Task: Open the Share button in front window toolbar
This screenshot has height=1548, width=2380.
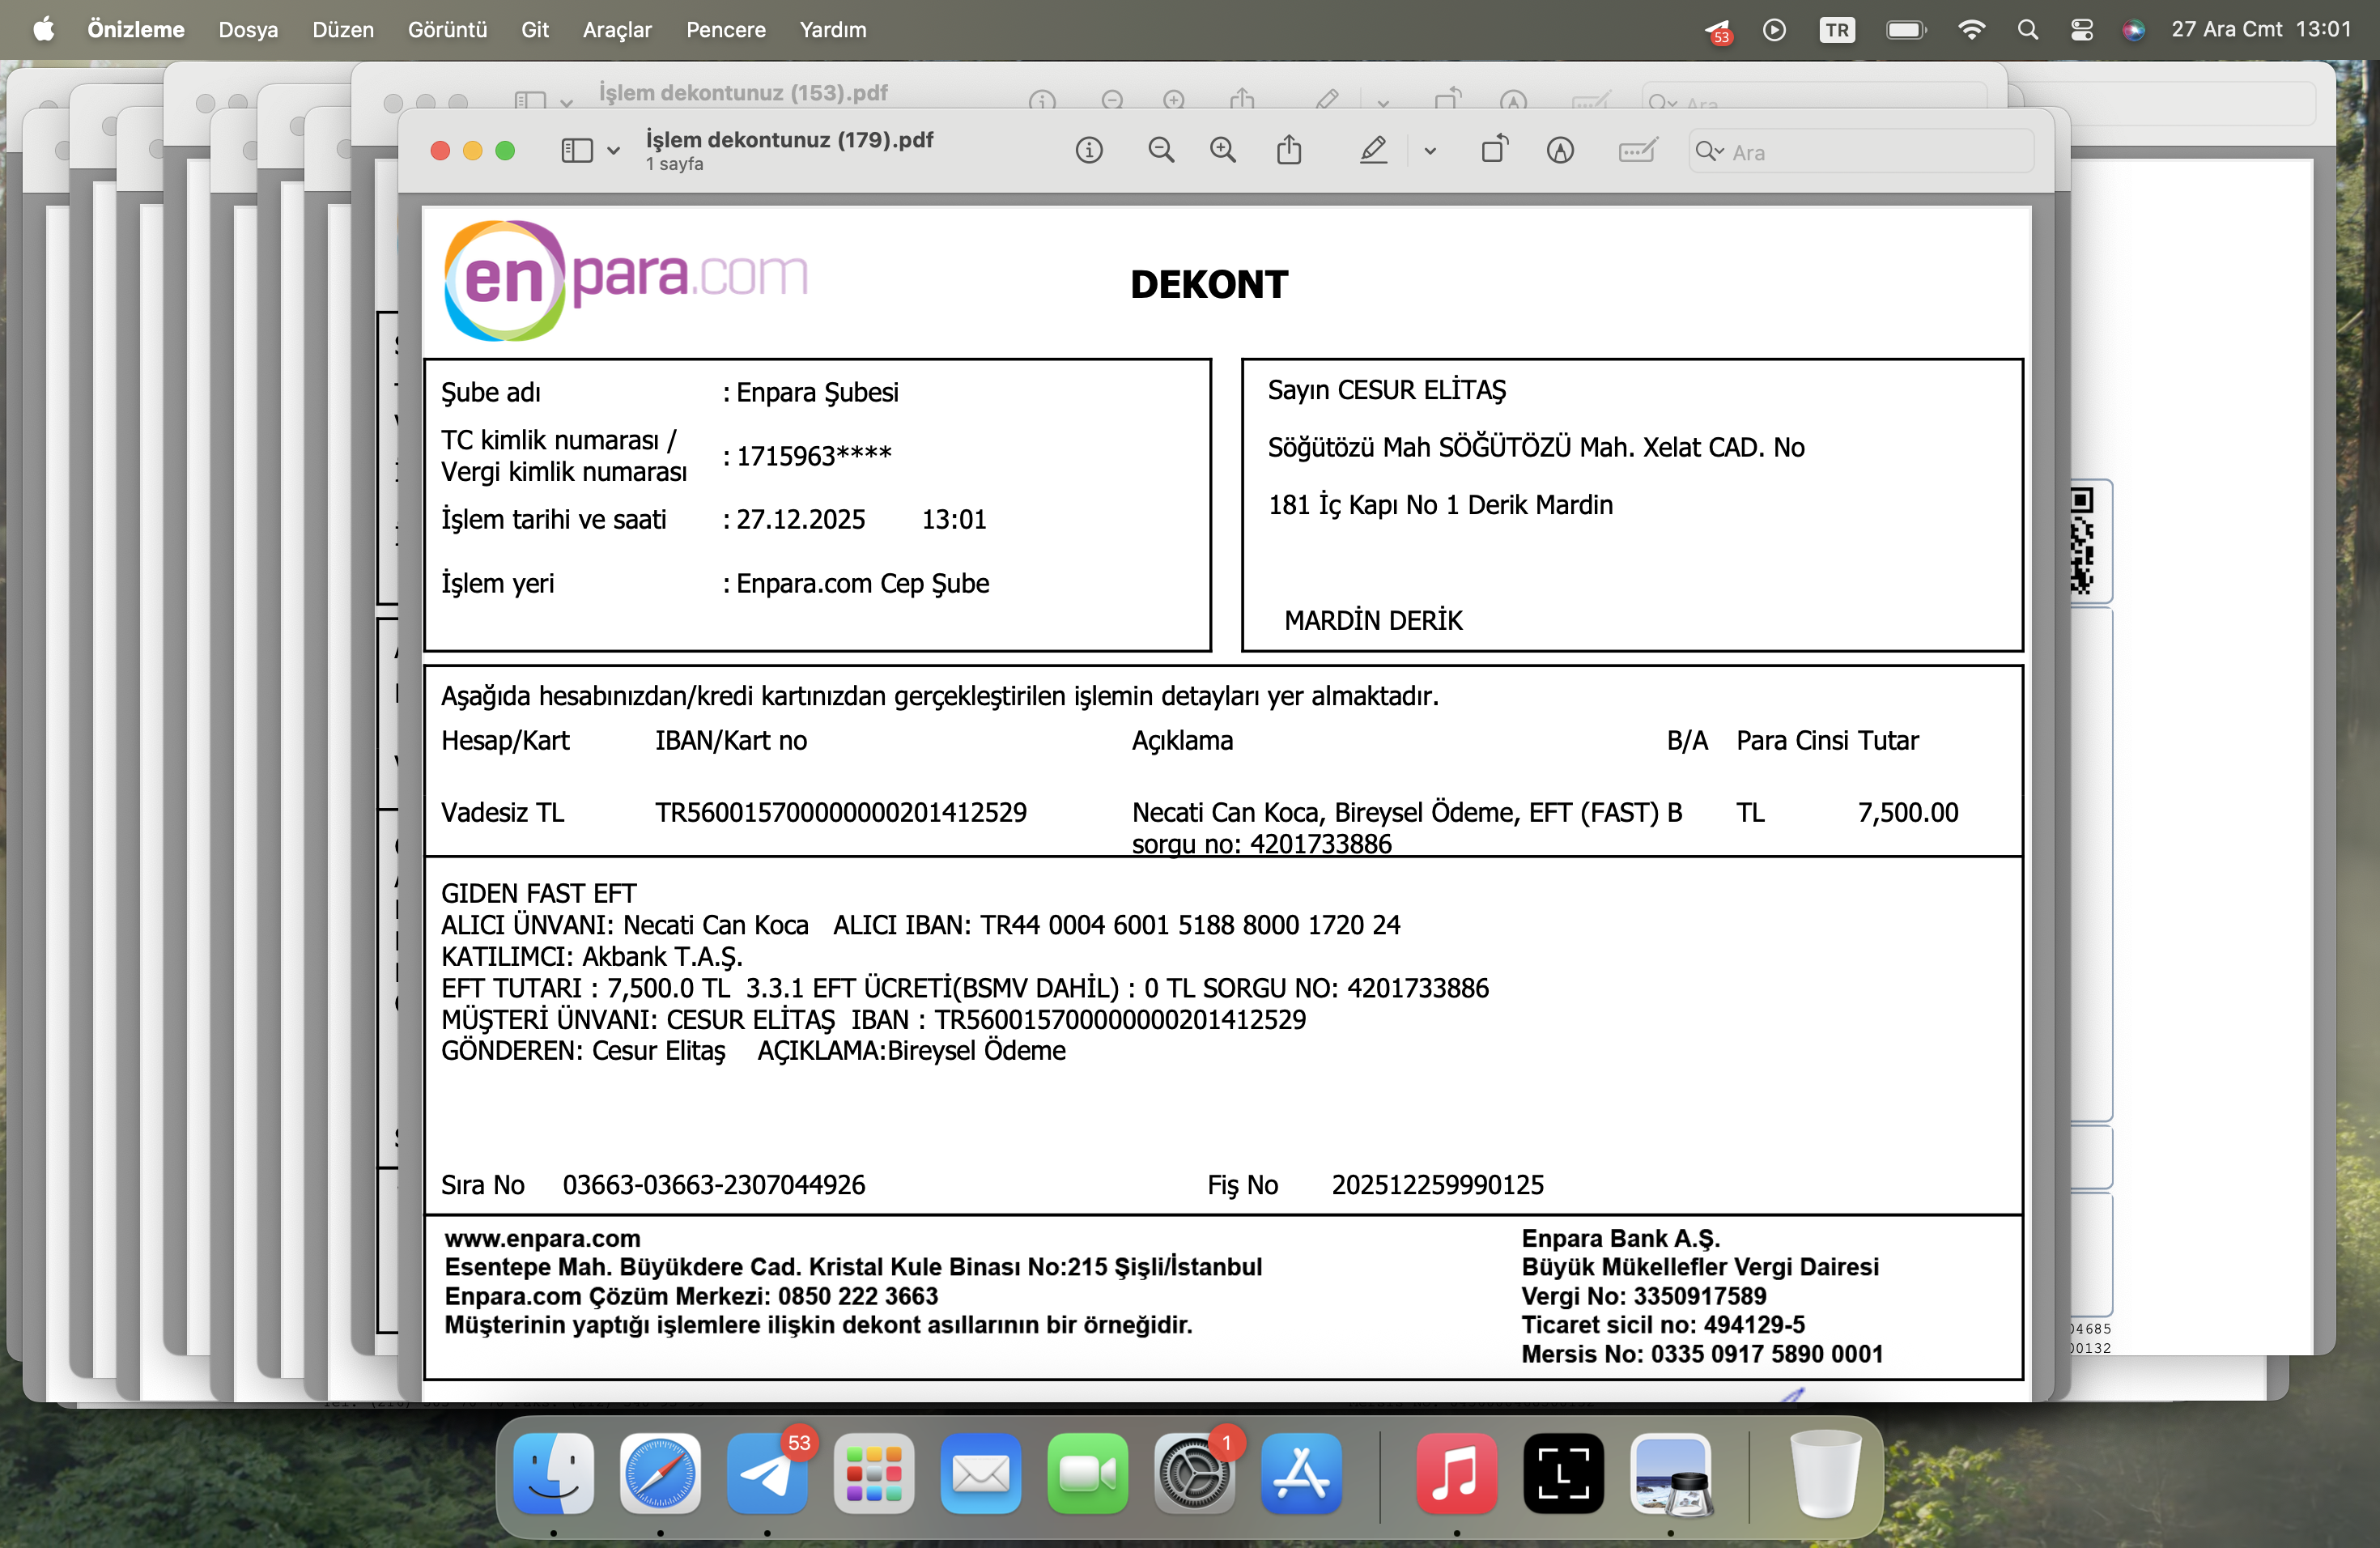Action: pyautogui.click(x=1289, y=151)
